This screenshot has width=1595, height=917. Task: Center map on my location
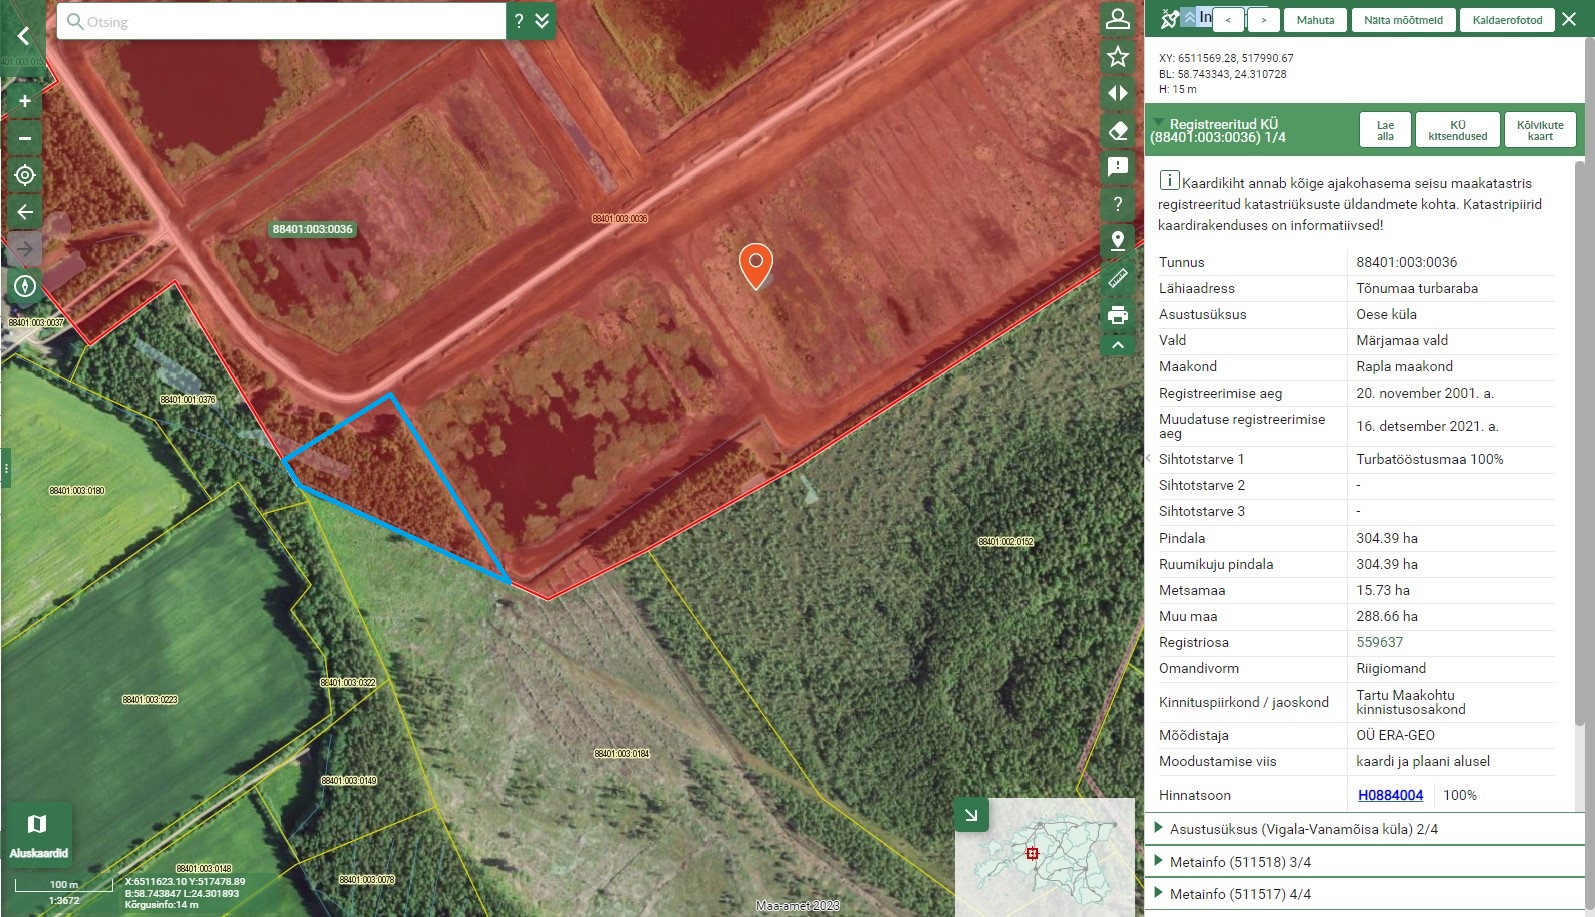(25, 175)
